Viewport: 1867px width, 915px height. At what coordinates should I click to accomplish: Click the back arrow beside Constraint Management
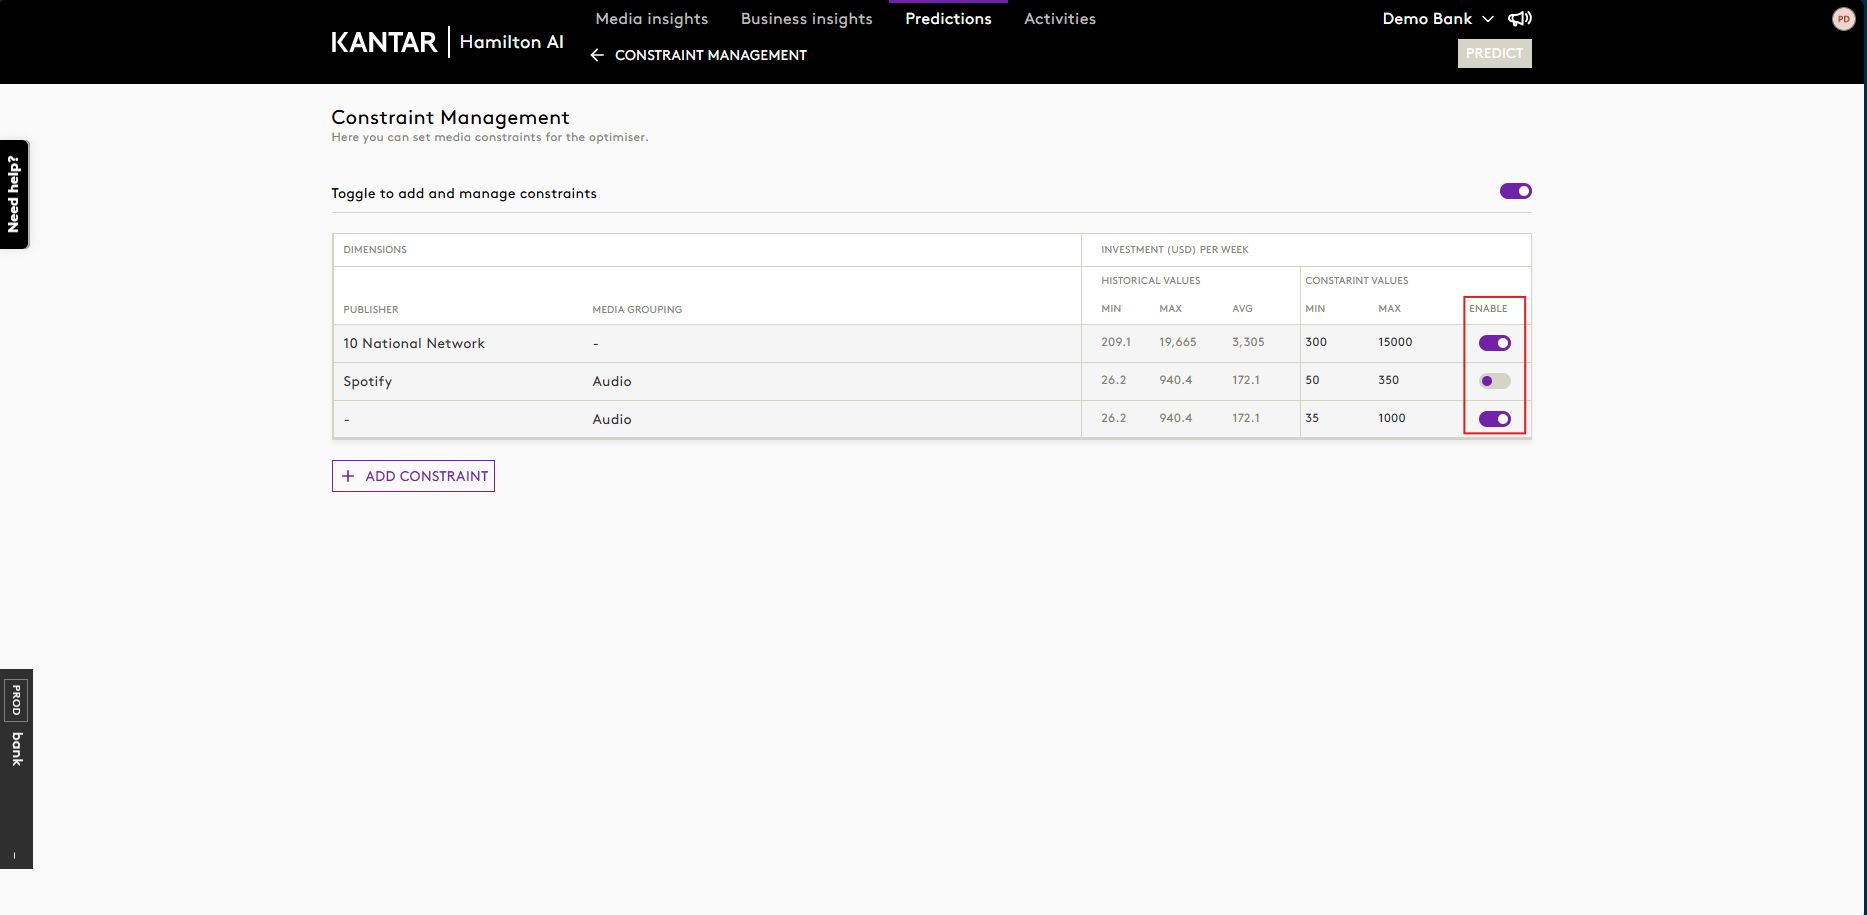coord(597,55)
